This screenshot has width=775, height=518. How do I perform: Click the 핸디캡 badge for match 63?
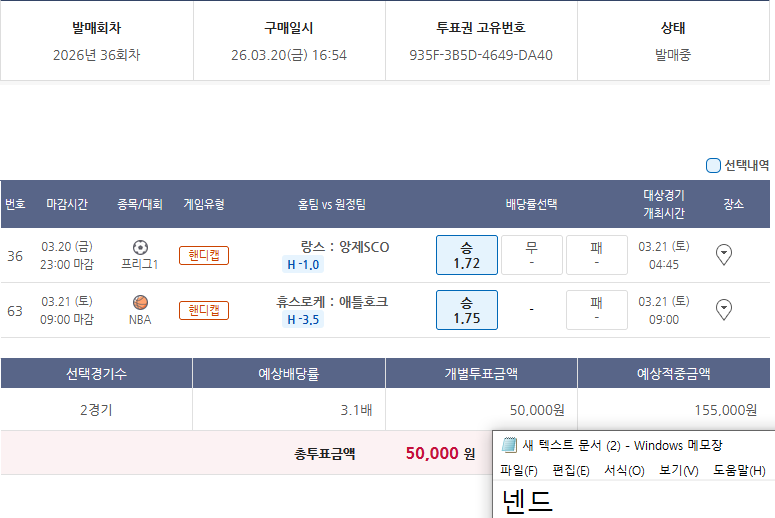click(204, 311)
